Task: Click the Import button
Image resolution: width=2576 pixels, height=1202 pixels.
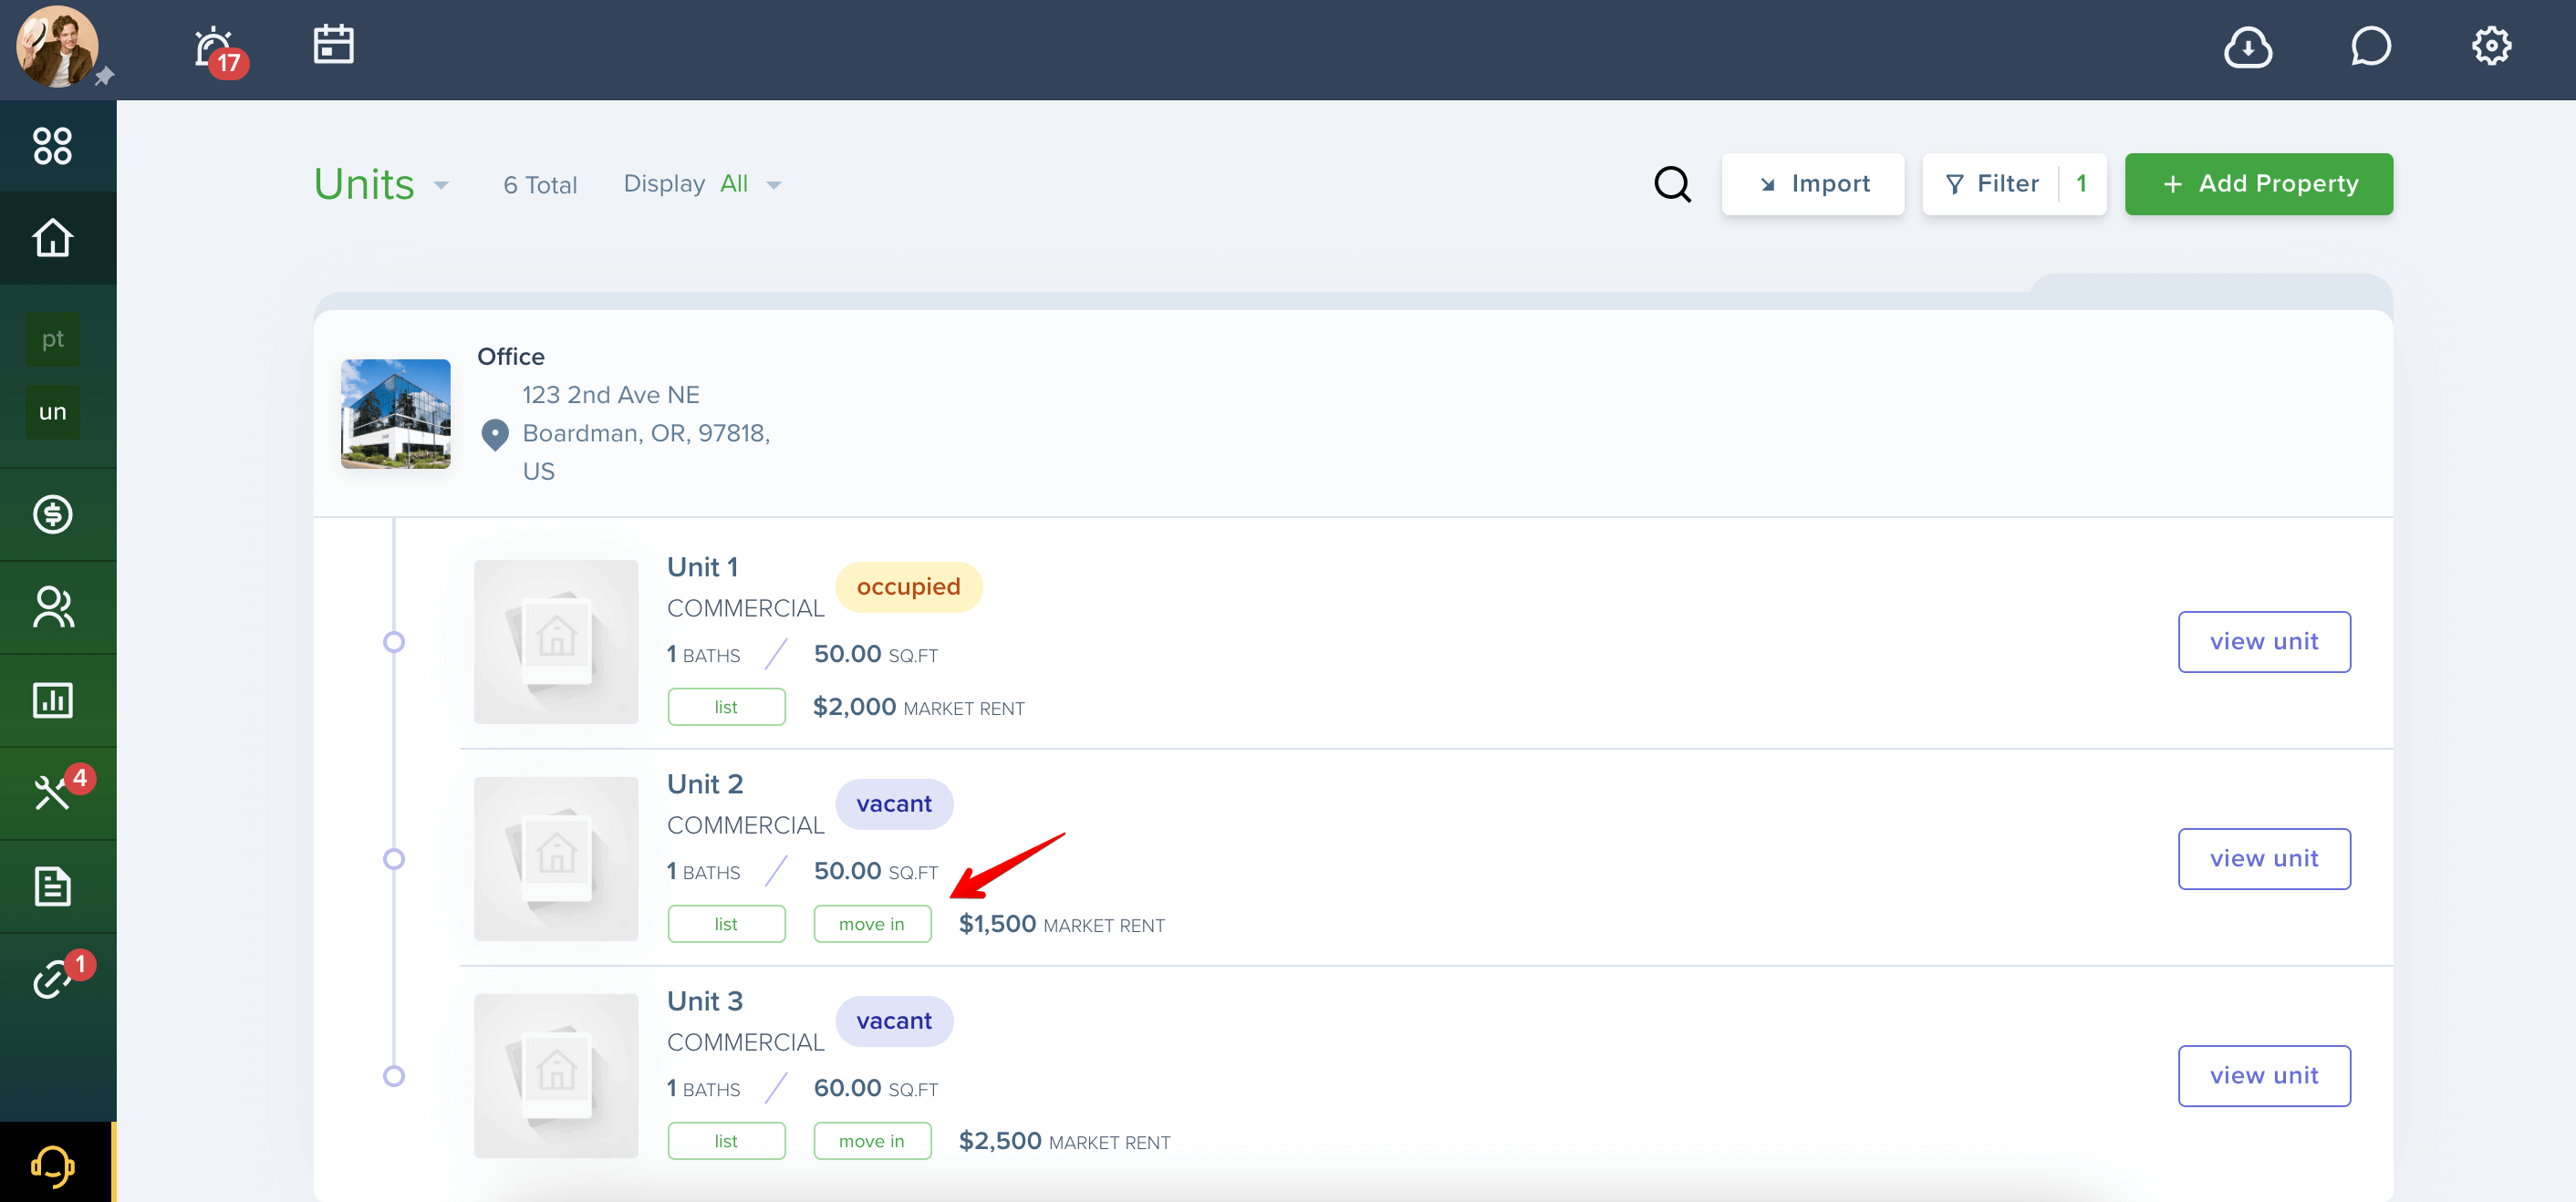Action: click(1812, 184)
